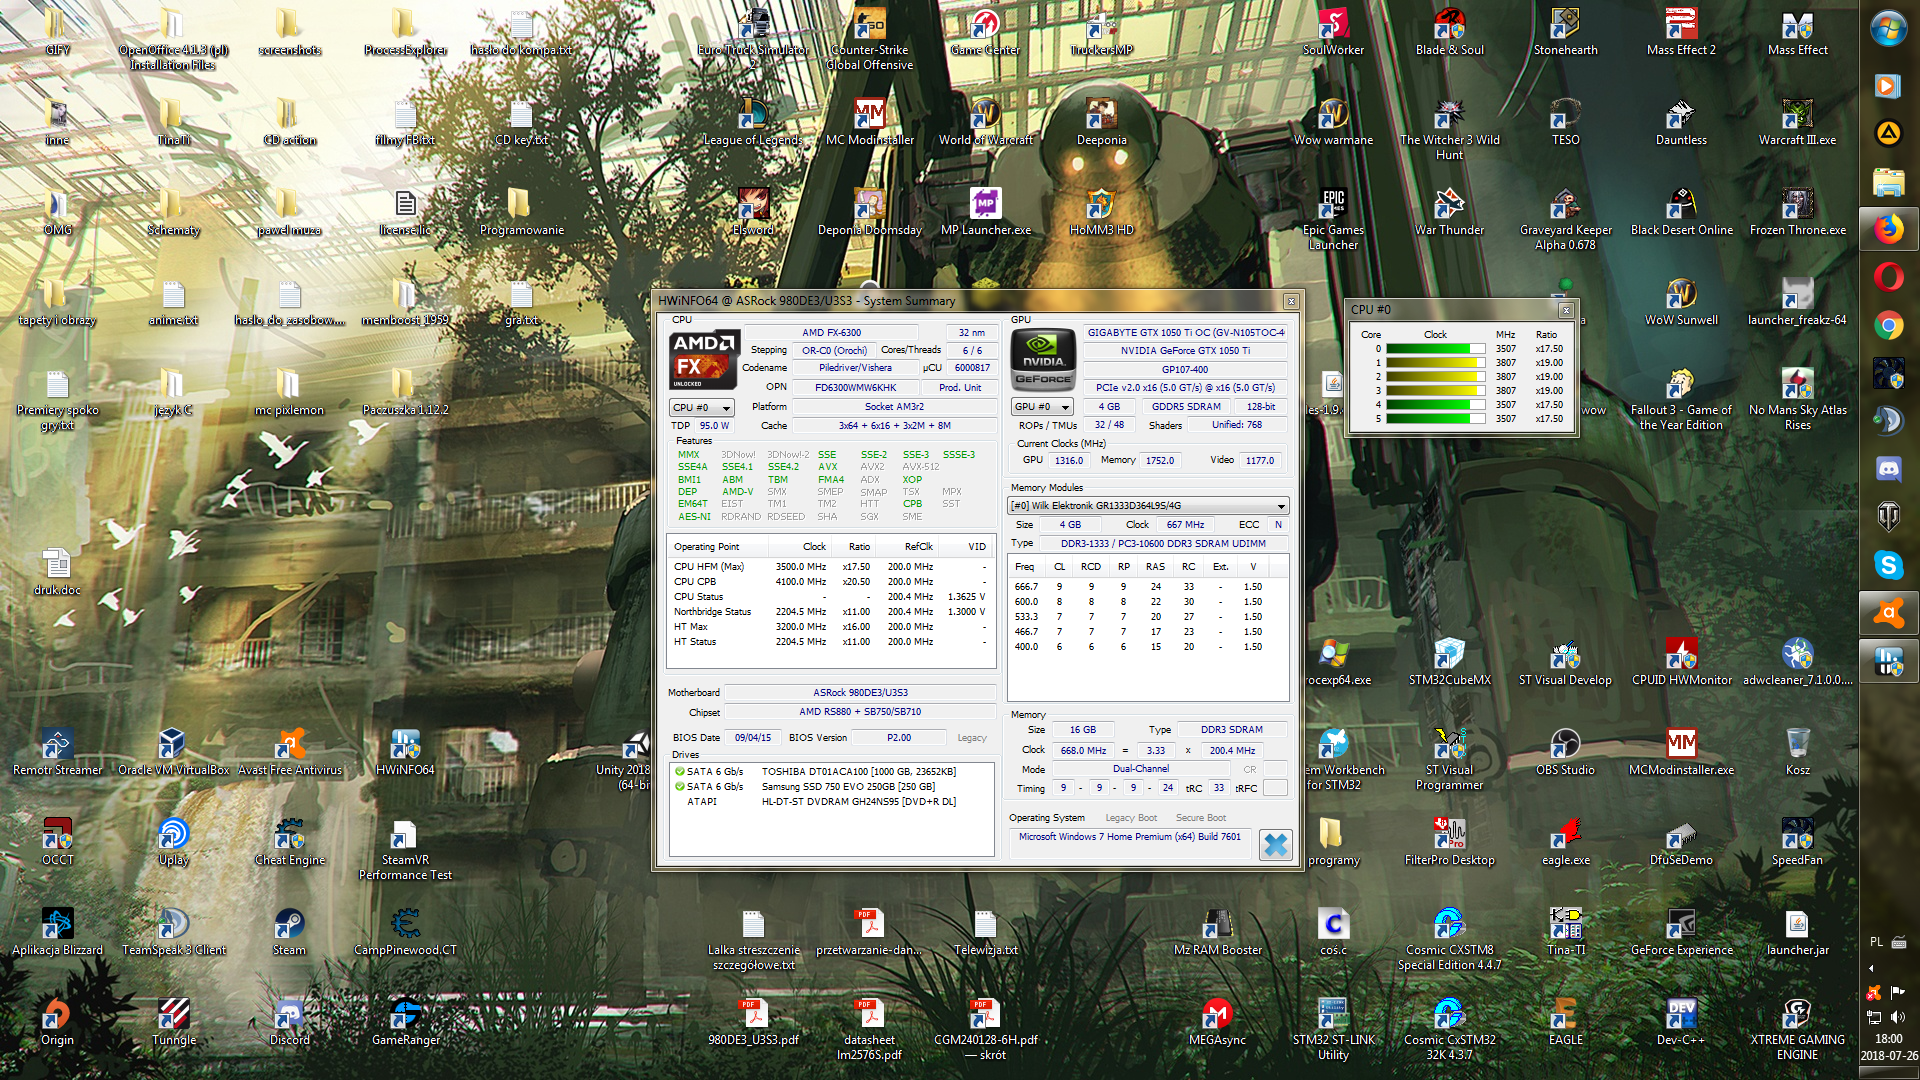Launch the Uplay desktop shortcut

coord(173,841)
